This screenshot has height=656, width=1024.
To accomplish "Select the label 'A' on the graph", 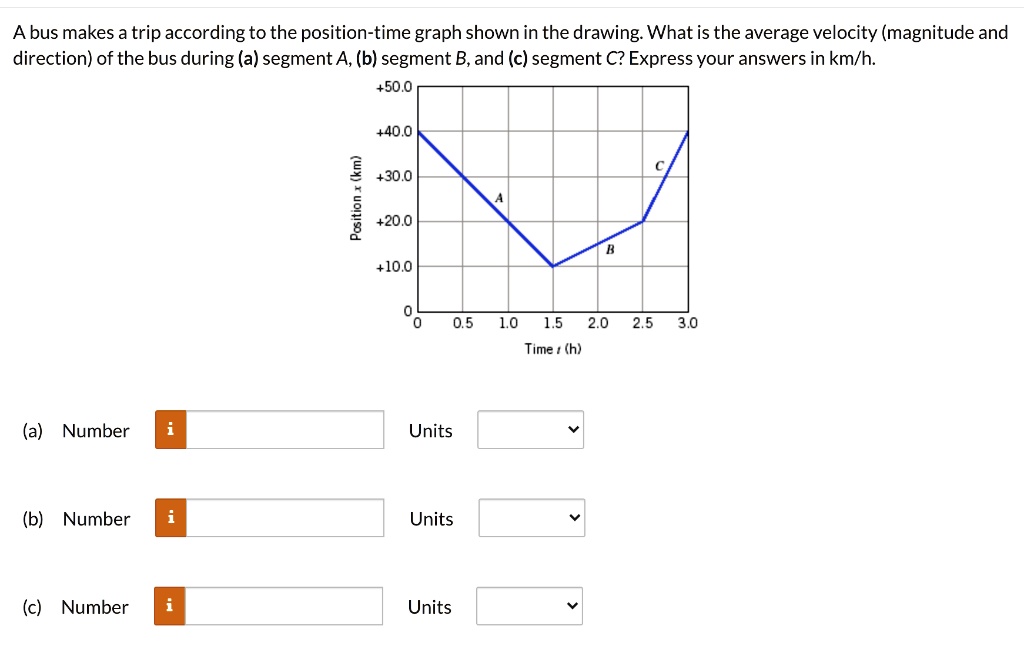I will tap(498, 198).
